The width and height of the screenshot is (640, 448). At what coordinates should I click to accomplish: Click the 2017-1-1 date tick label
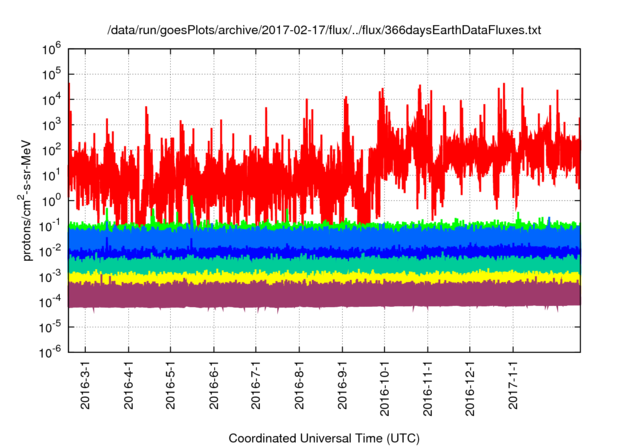513,385
